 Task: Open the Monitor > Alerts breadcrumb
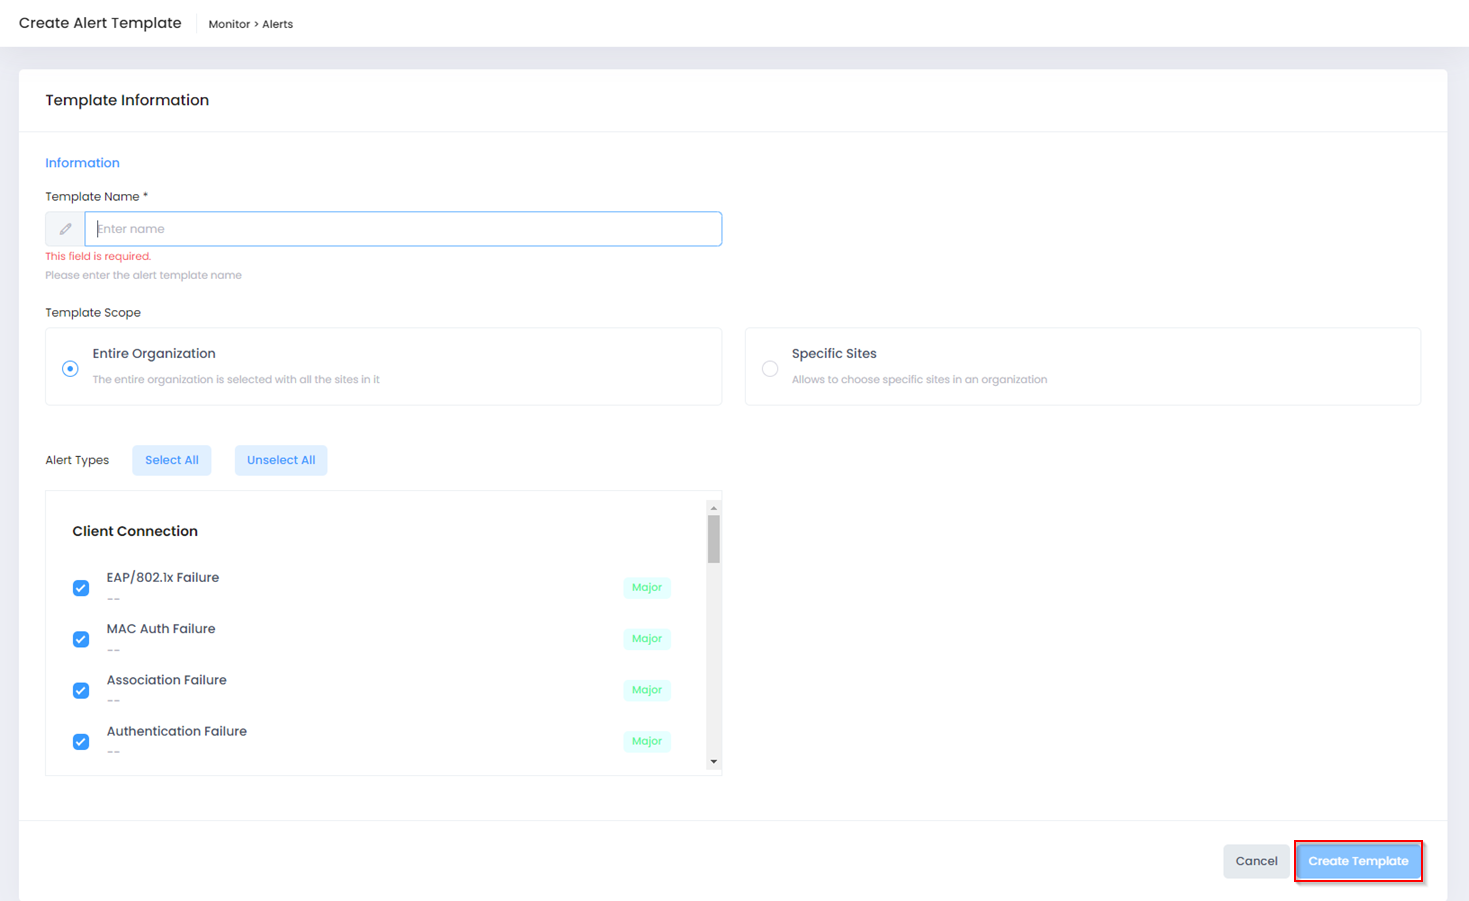pos(251,24)
